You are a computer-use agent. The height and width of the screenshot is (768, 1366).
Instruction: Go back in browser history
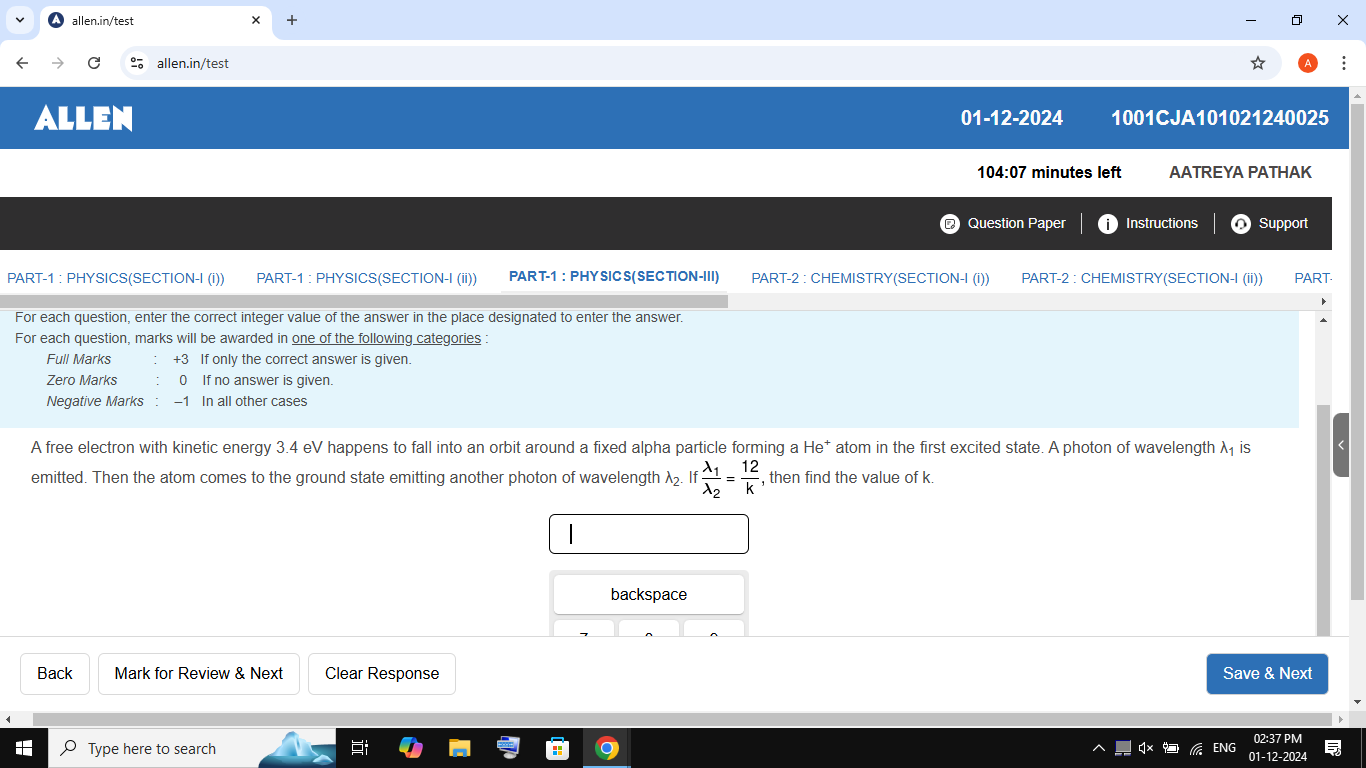tap(22, 63)
